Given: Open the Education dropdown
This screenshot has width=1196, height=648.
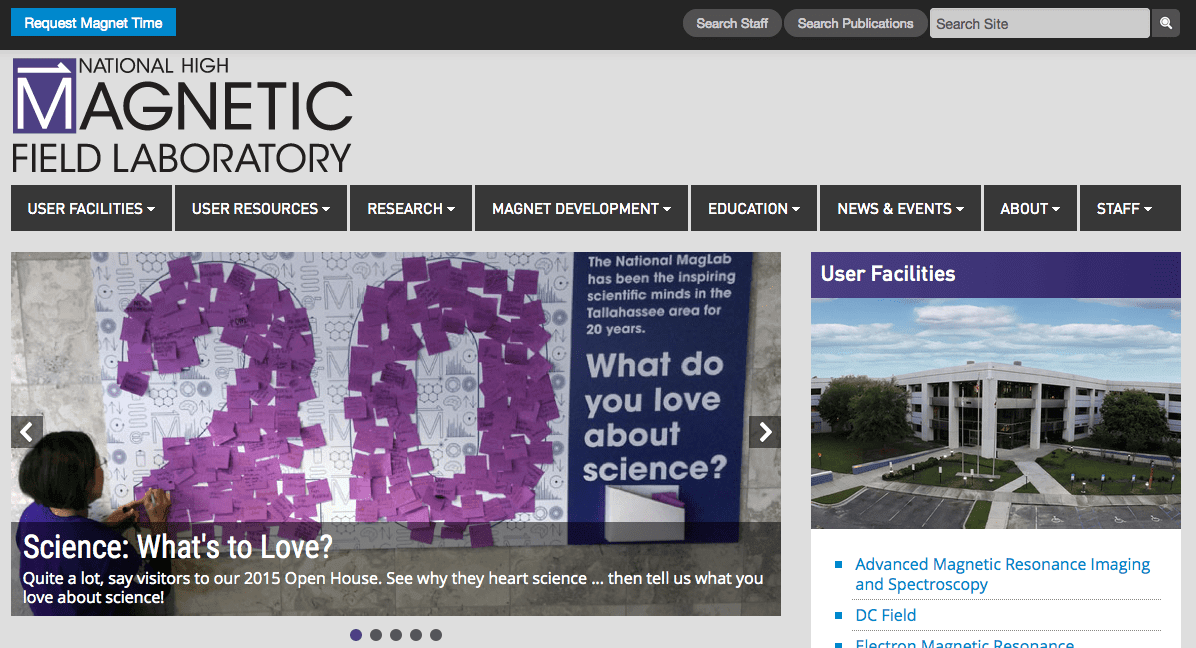Looking at the screenshot, I should click(x=754, y=208).
